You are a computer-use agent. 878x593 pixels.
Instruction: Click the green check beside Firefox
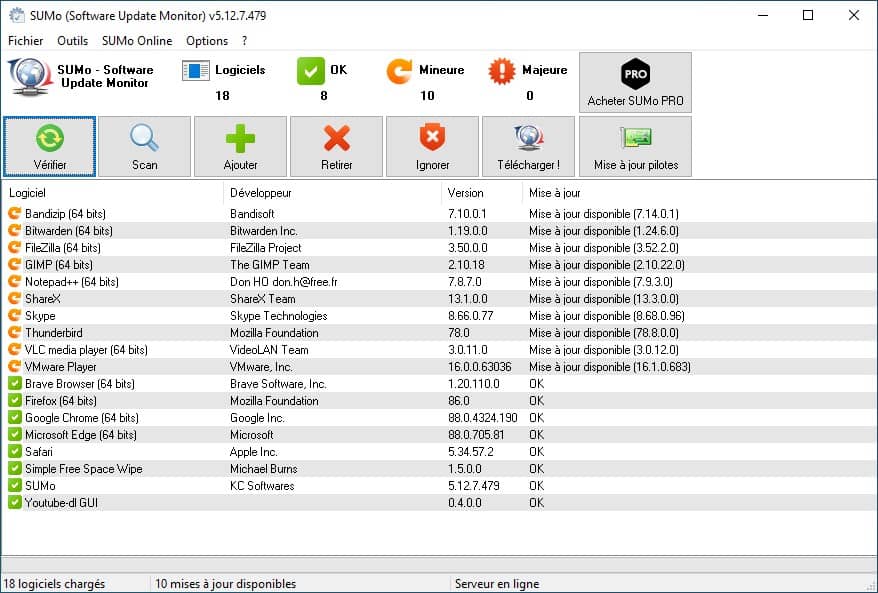tap(15, 400)
